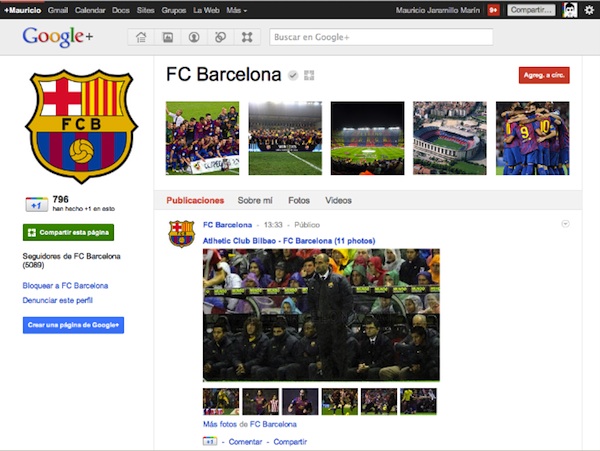The image size is (600, 451).
Task: Click Crear una página de Google+ button
Action: 73,325
